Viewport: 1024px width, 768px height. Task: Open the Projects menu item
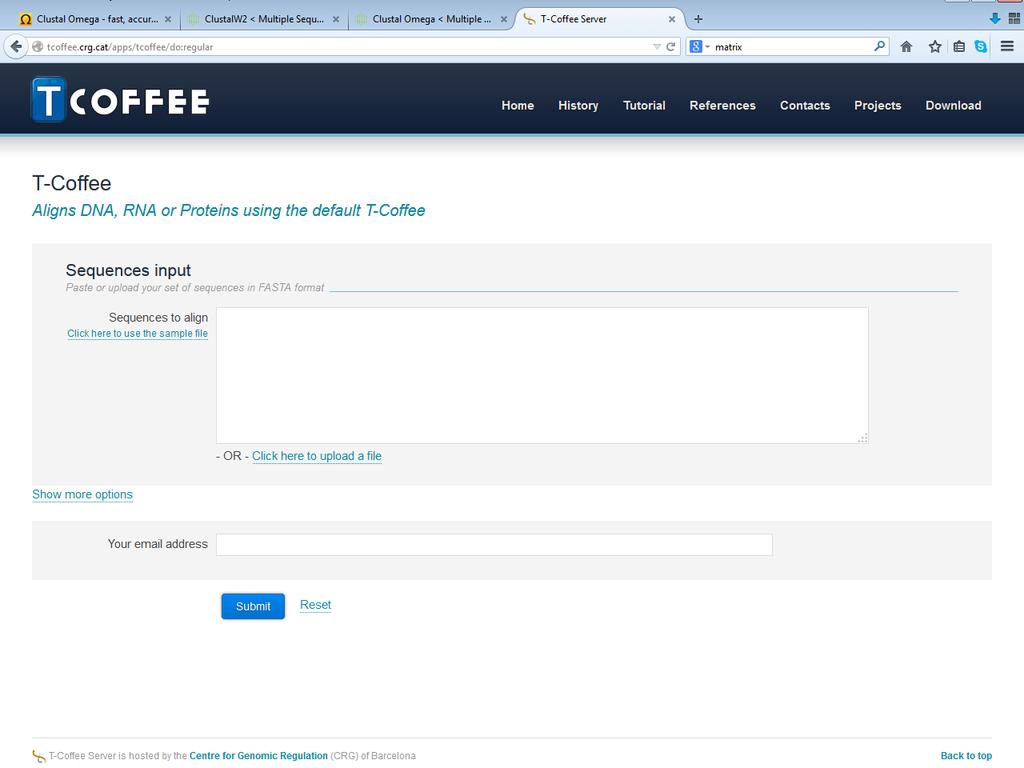(x=877, y=105)
